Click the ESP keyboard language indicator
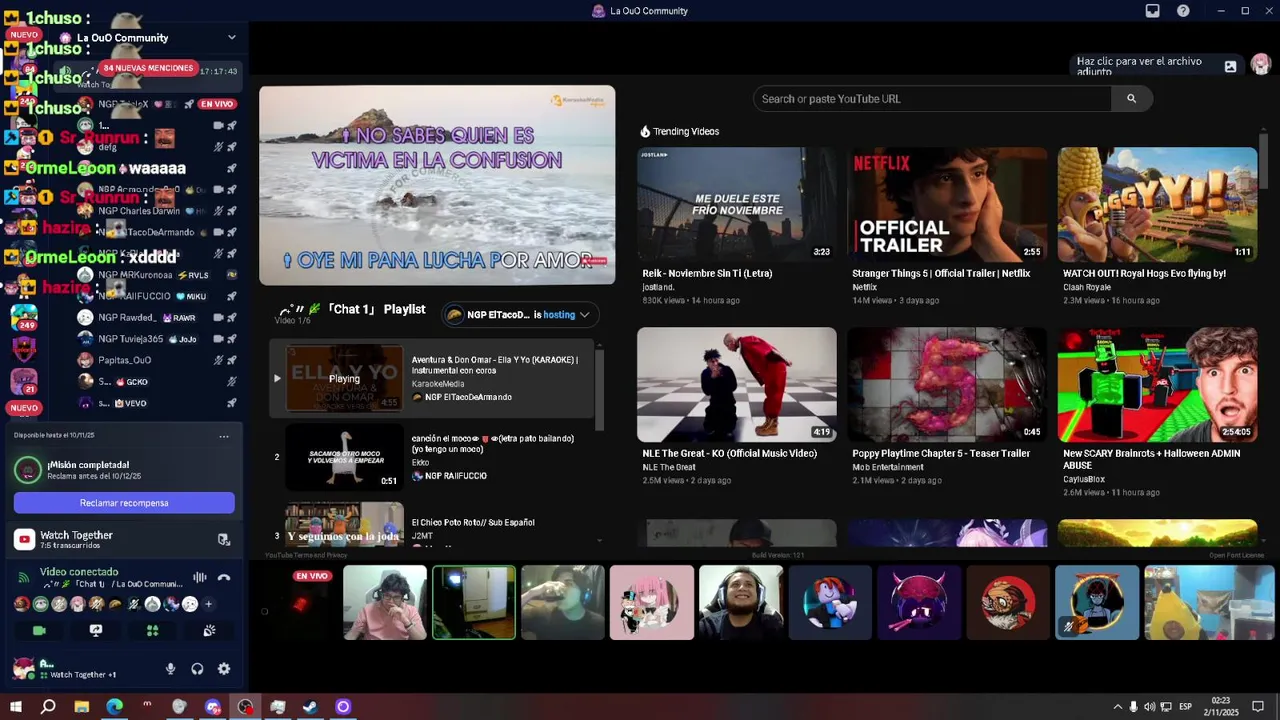Viewport: 1280px width, 720px height. click(x=1185, y=707)
